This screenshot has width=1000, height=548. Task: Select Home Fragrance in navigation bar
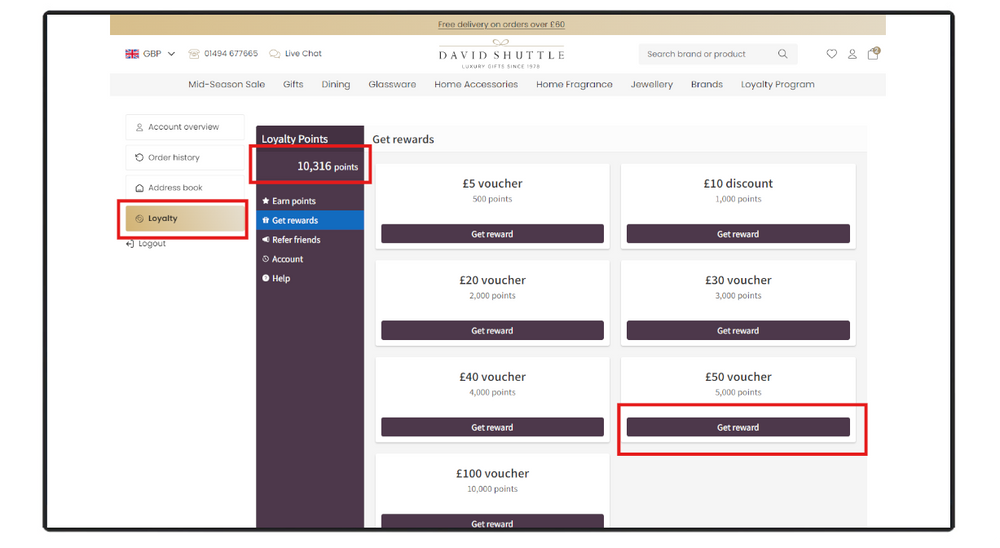pyautogui.click(x=574, y=85)
